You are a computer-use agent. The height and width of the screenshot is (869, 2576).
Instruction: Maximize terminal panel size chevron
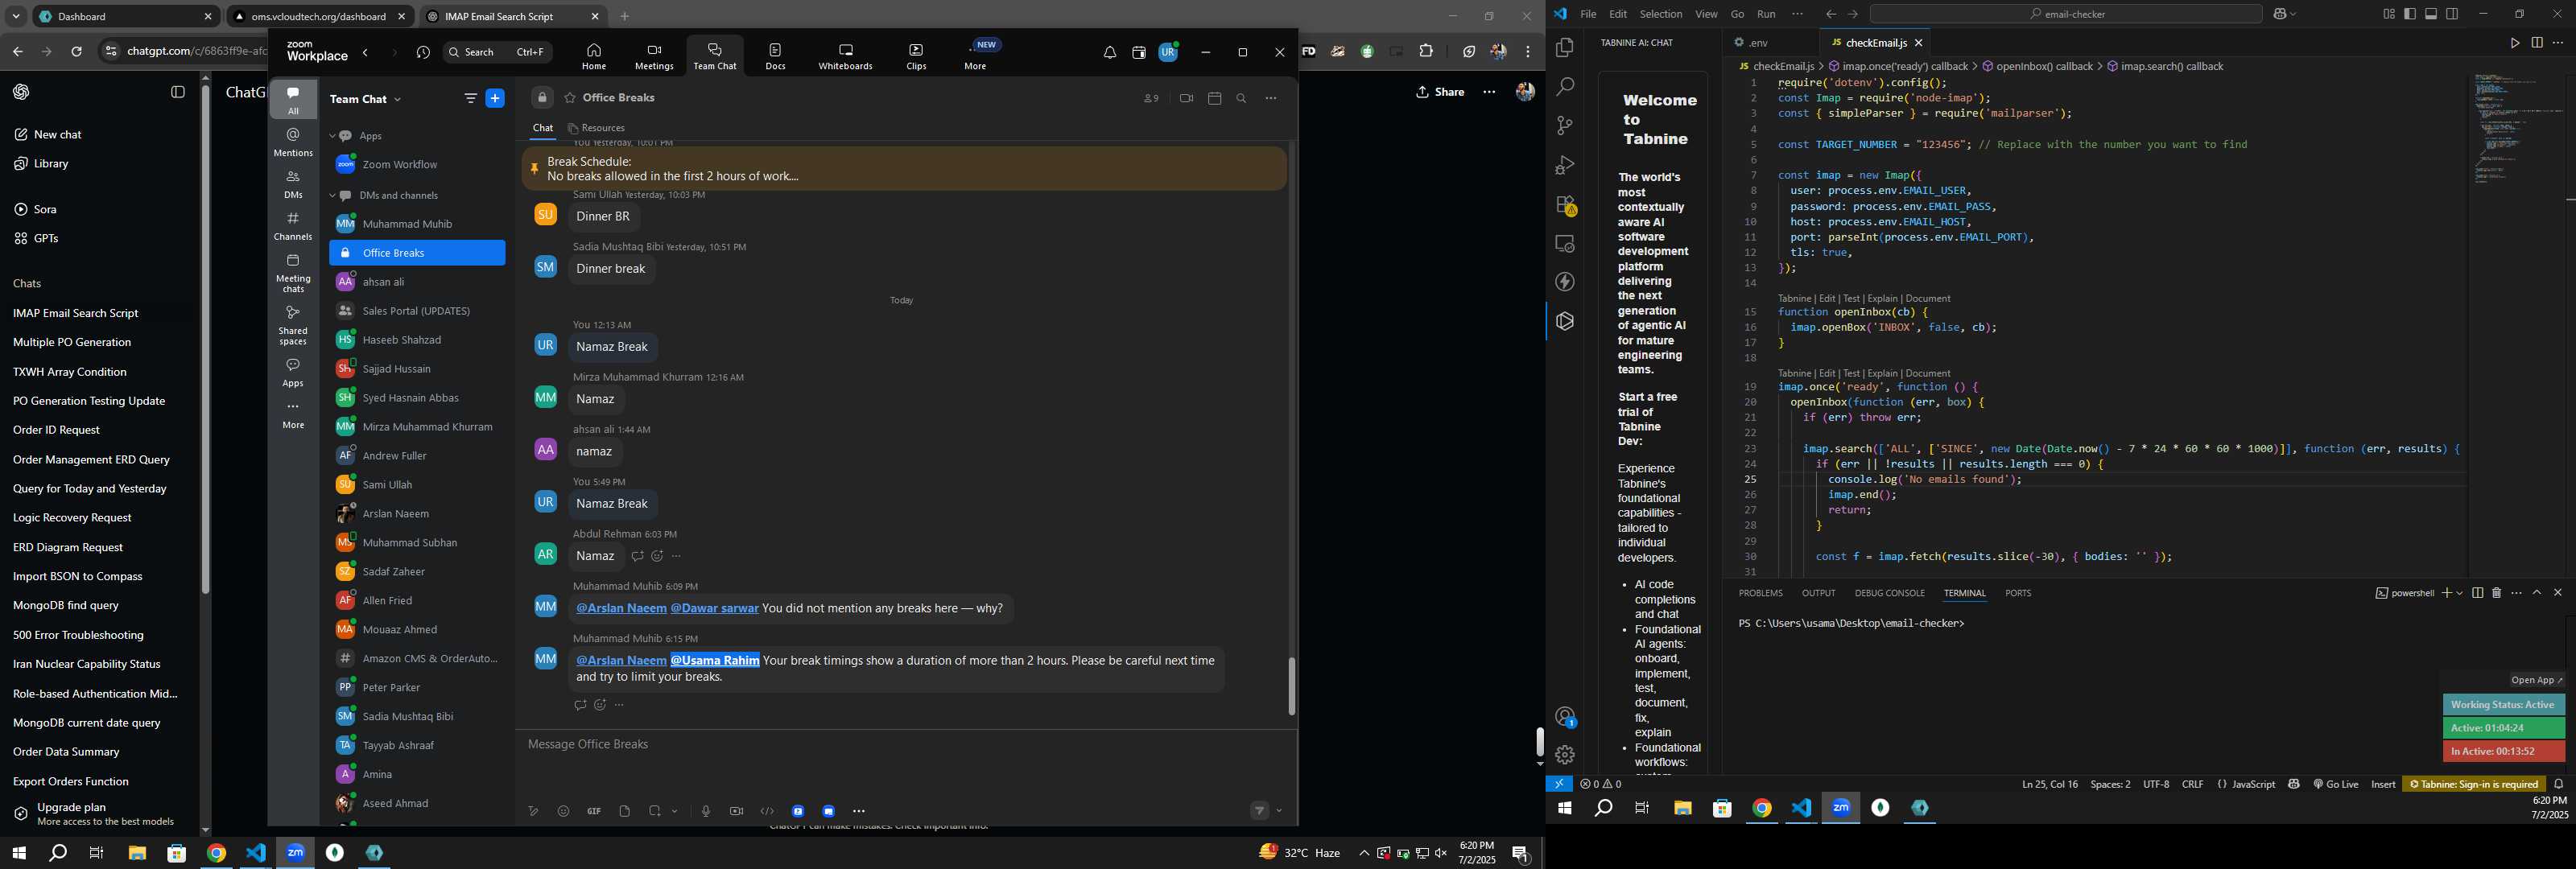[2537, 593]
